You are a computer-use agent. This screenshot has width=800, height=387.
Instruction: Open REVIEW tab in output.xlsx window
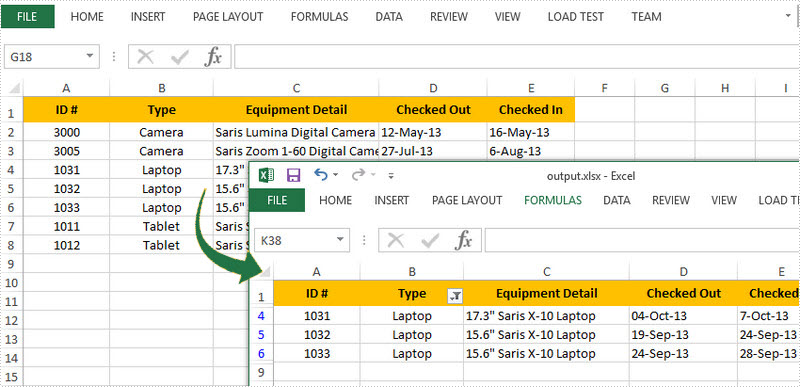[671, 200]
